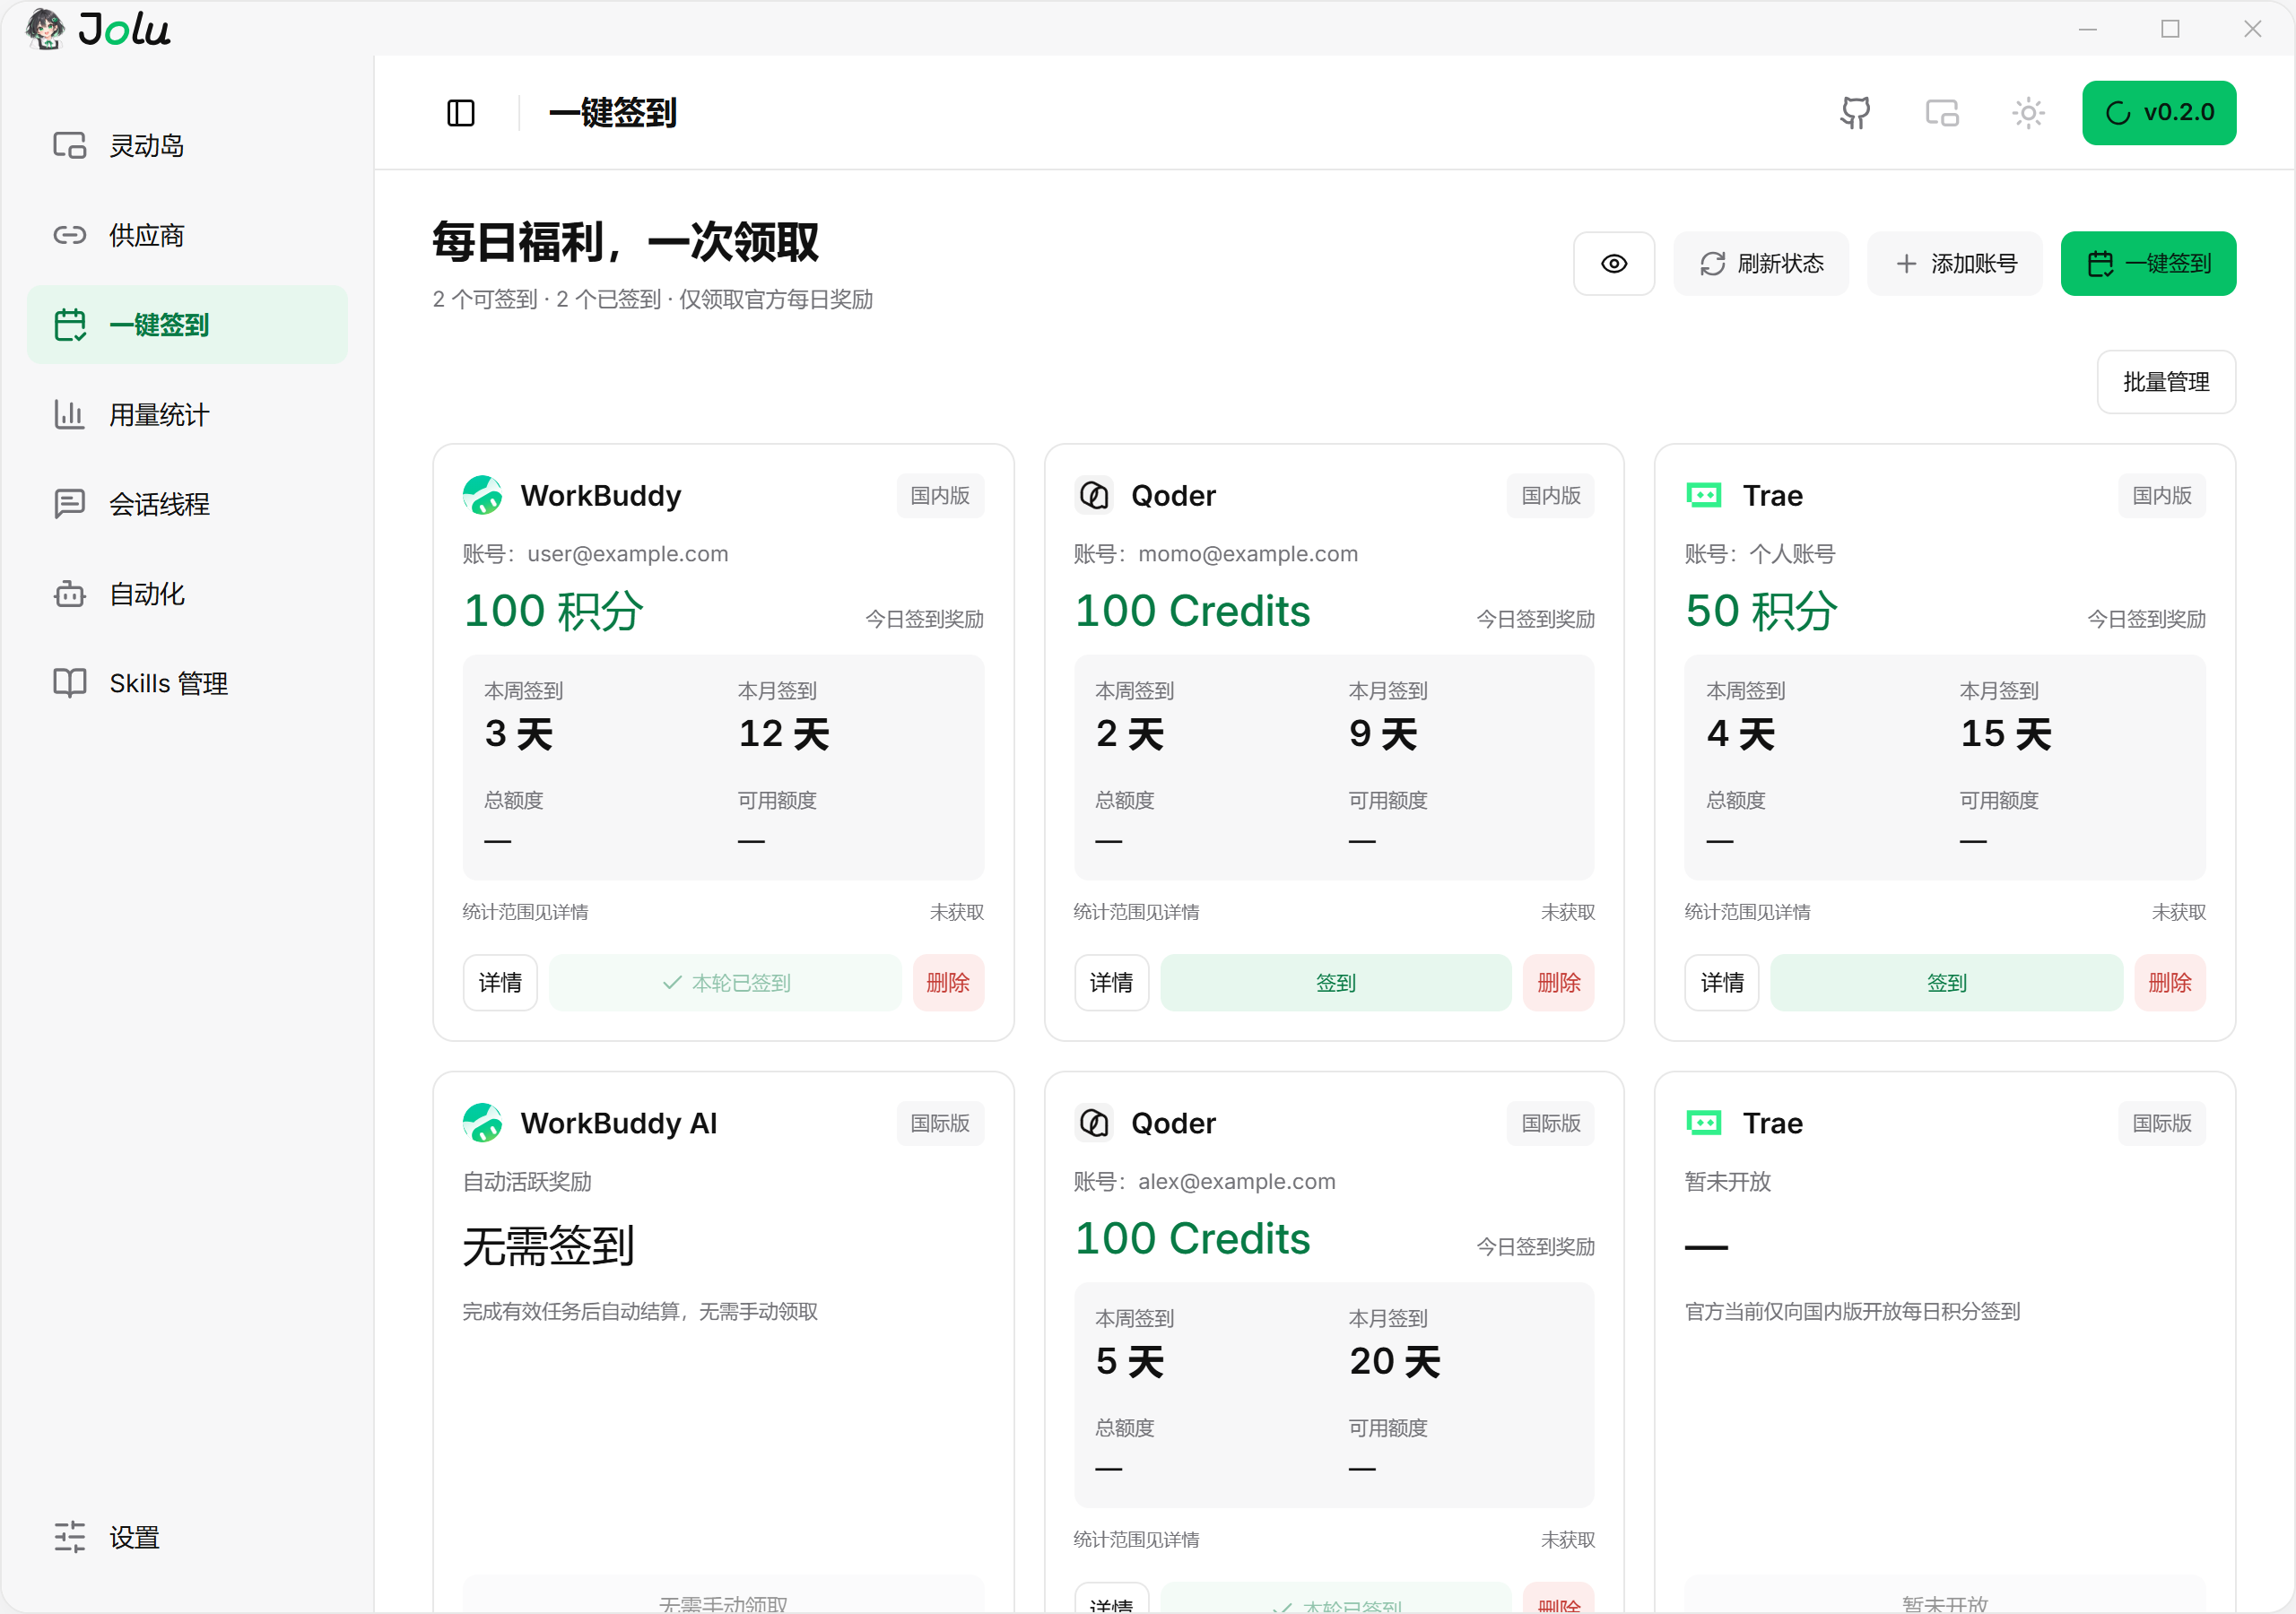Click the 国际版 tag on Trae card
Image resolution: width=2296 pixels, height=1614 pixels.
[x=2162, y=1123]
